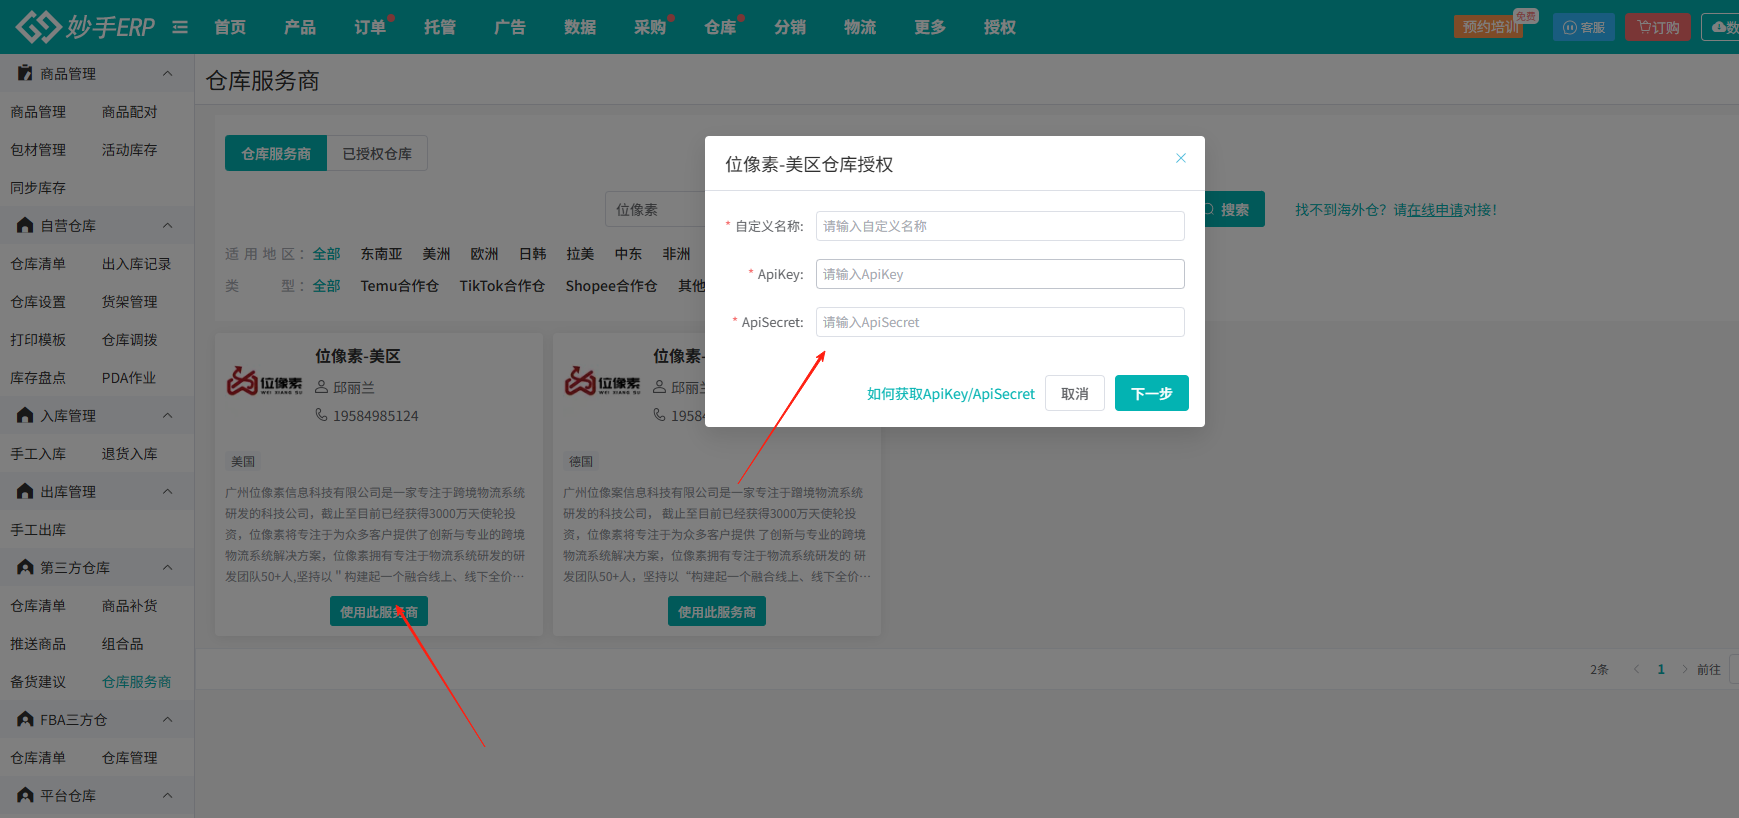Click the 位像素-美区 provider logo
This screenshot has height=818, width=1739.
pyautogui.click(x=265, y=381)
